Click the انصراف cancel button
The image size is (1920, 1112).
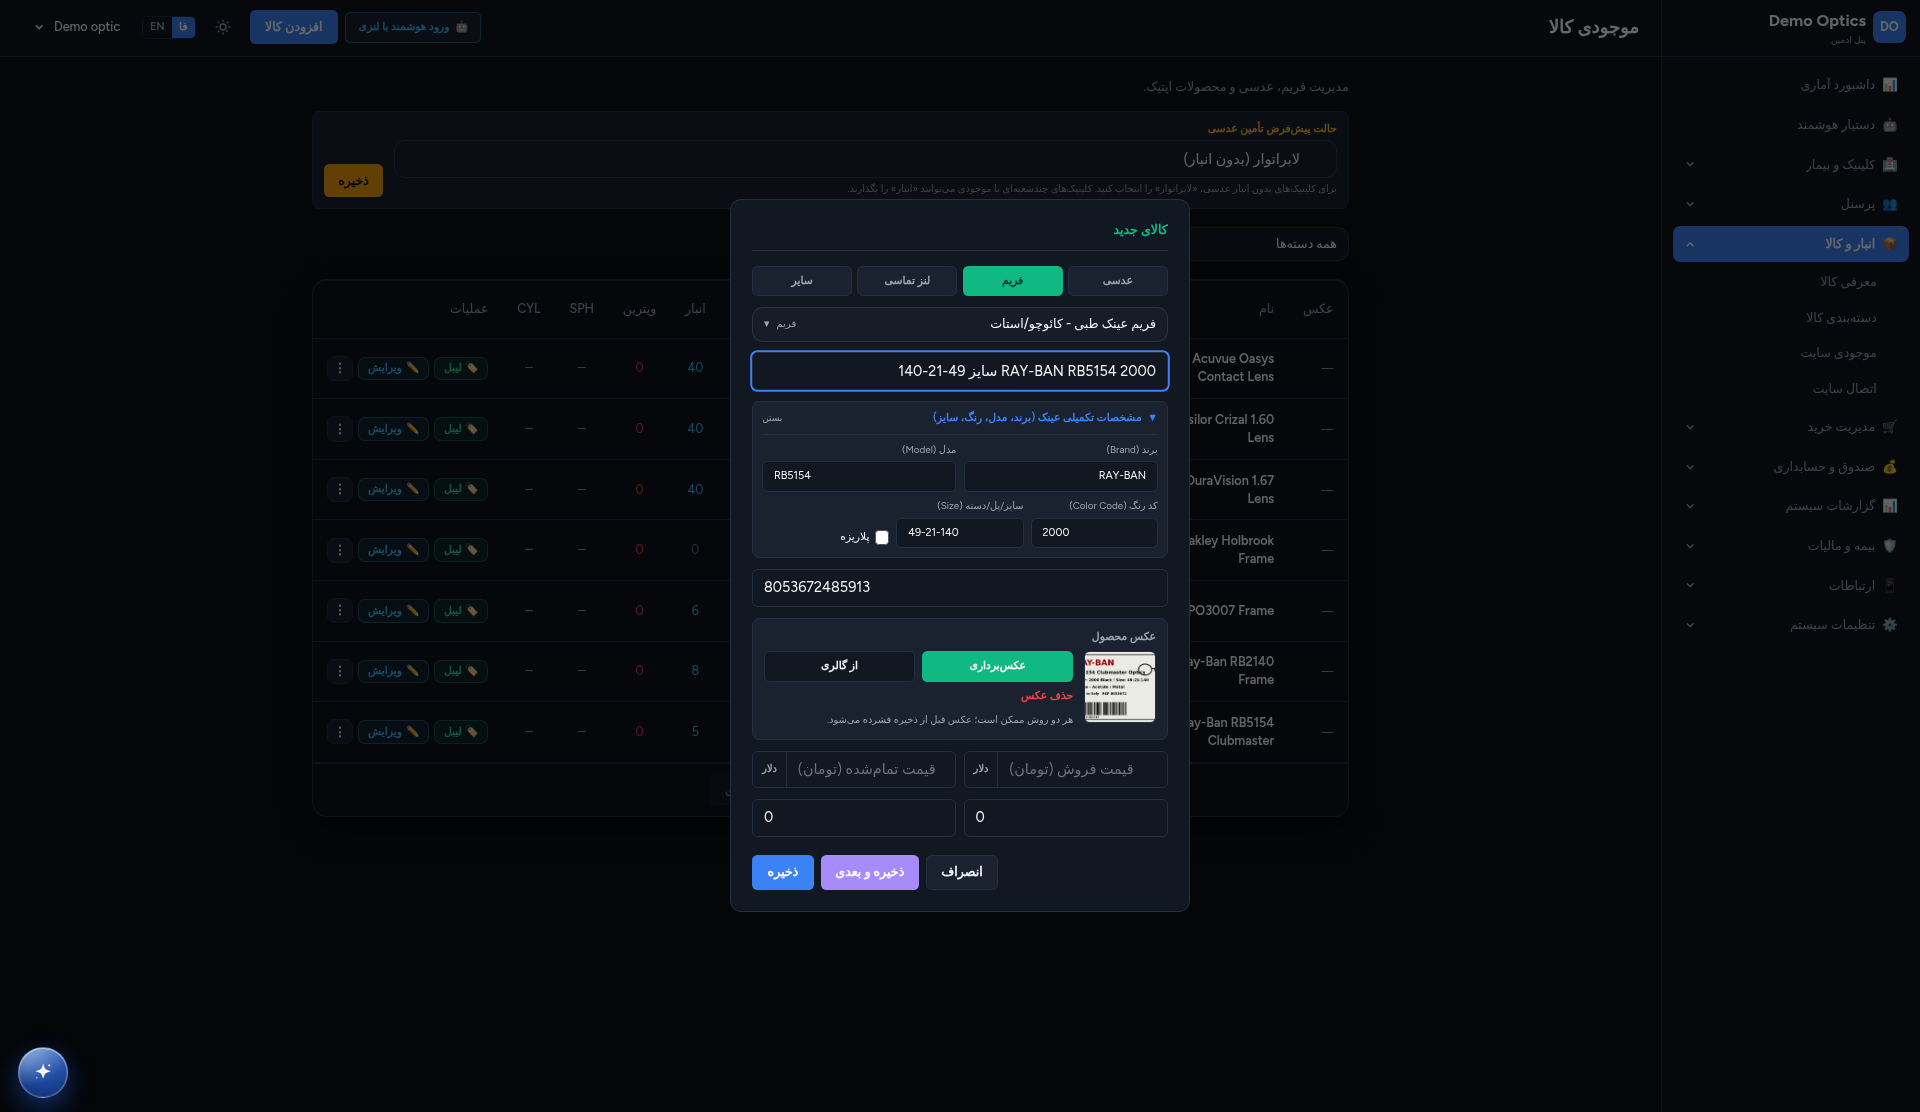pos(962,872)
